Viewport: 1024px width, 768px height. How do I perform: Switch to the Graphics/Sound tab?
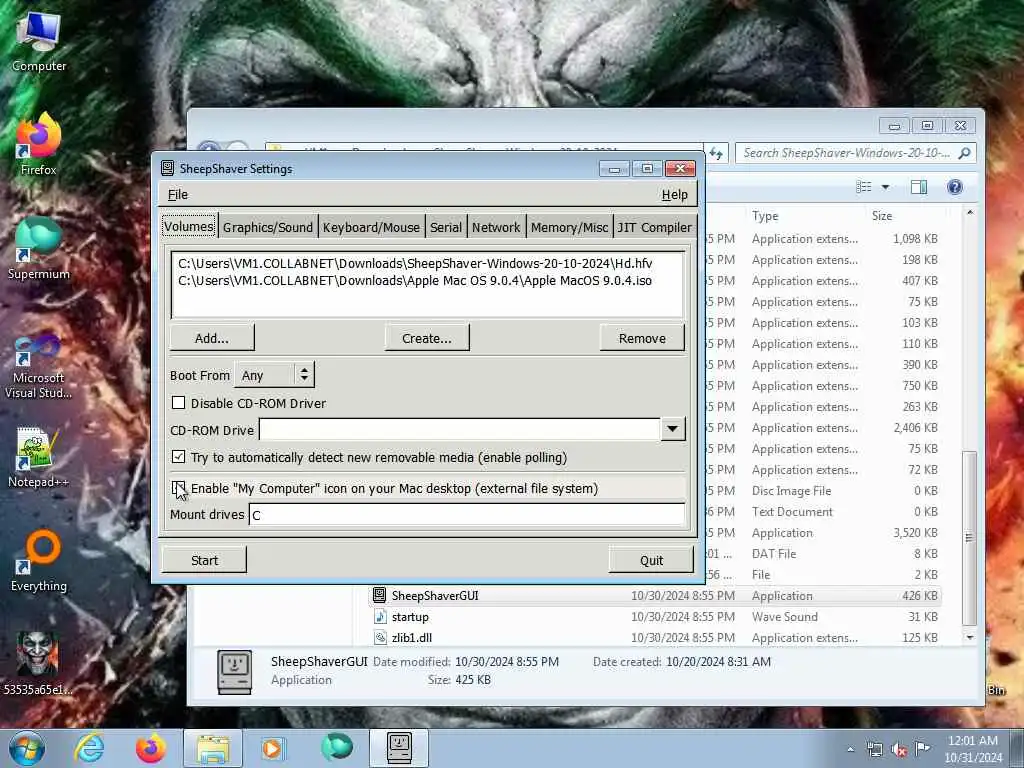coord(268,227)
